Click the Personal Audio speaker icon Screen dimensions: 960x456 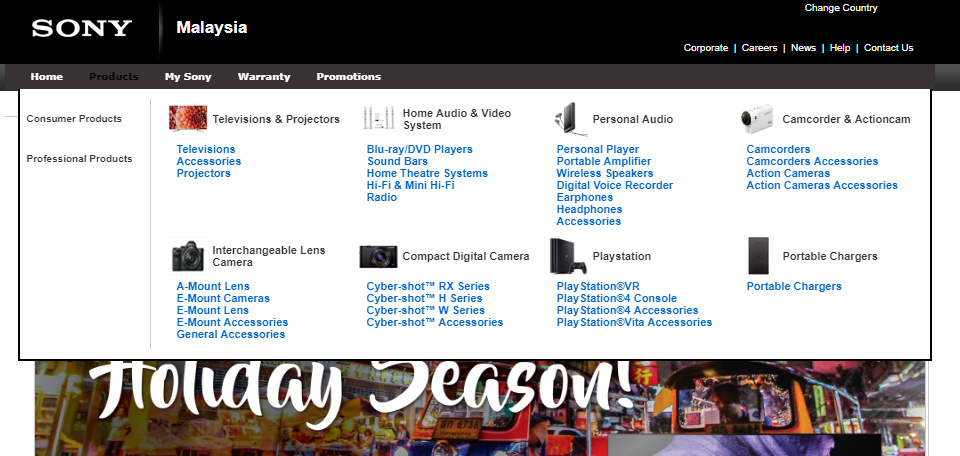pos(566,119)
